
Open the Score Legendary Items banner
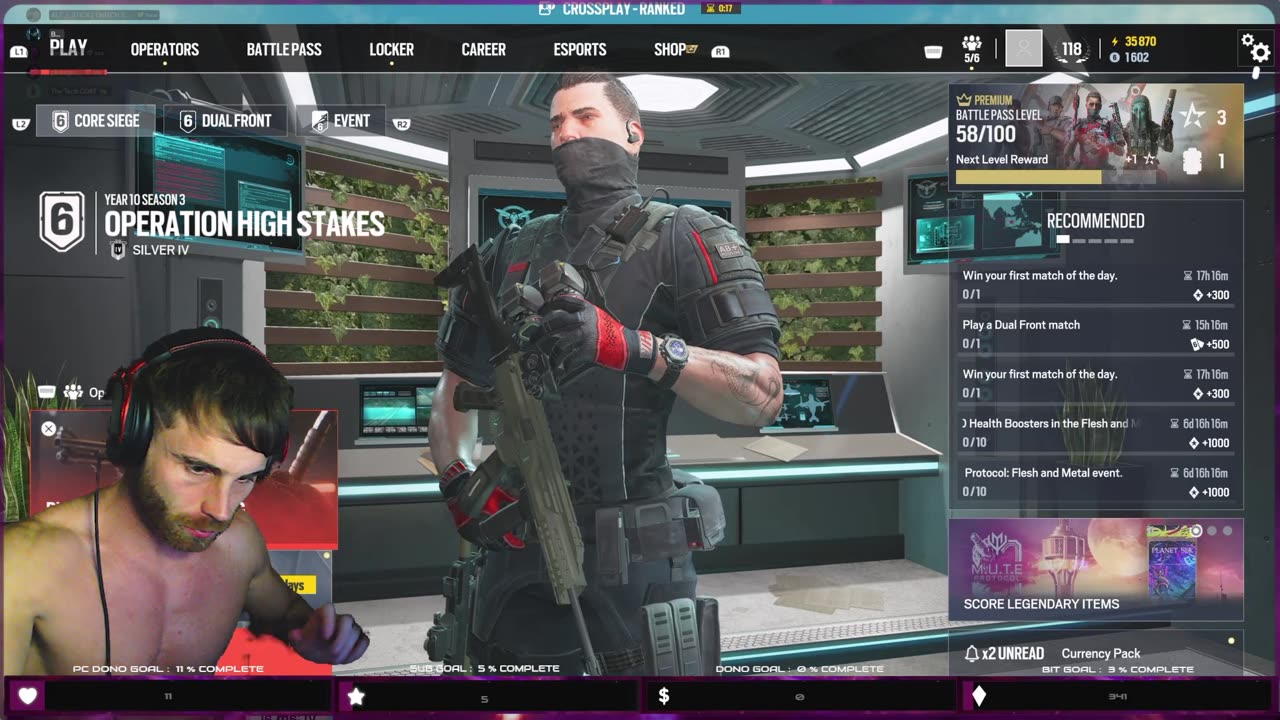click(x=1096, y=568)
